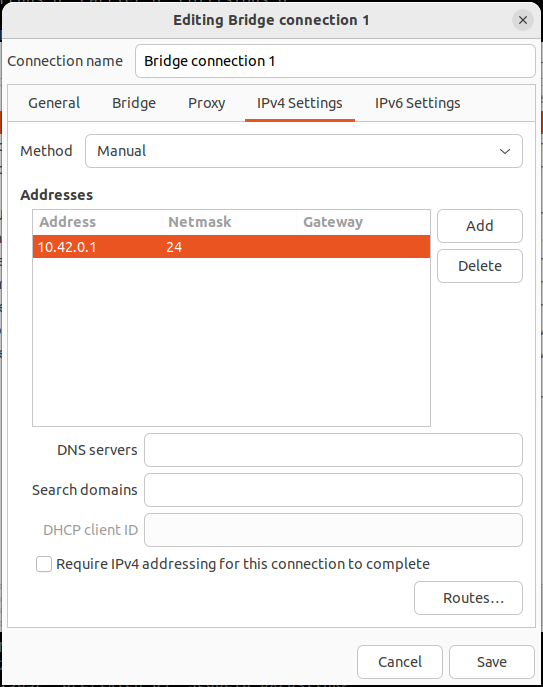Switch to the General tab

(x=54, y=103)
